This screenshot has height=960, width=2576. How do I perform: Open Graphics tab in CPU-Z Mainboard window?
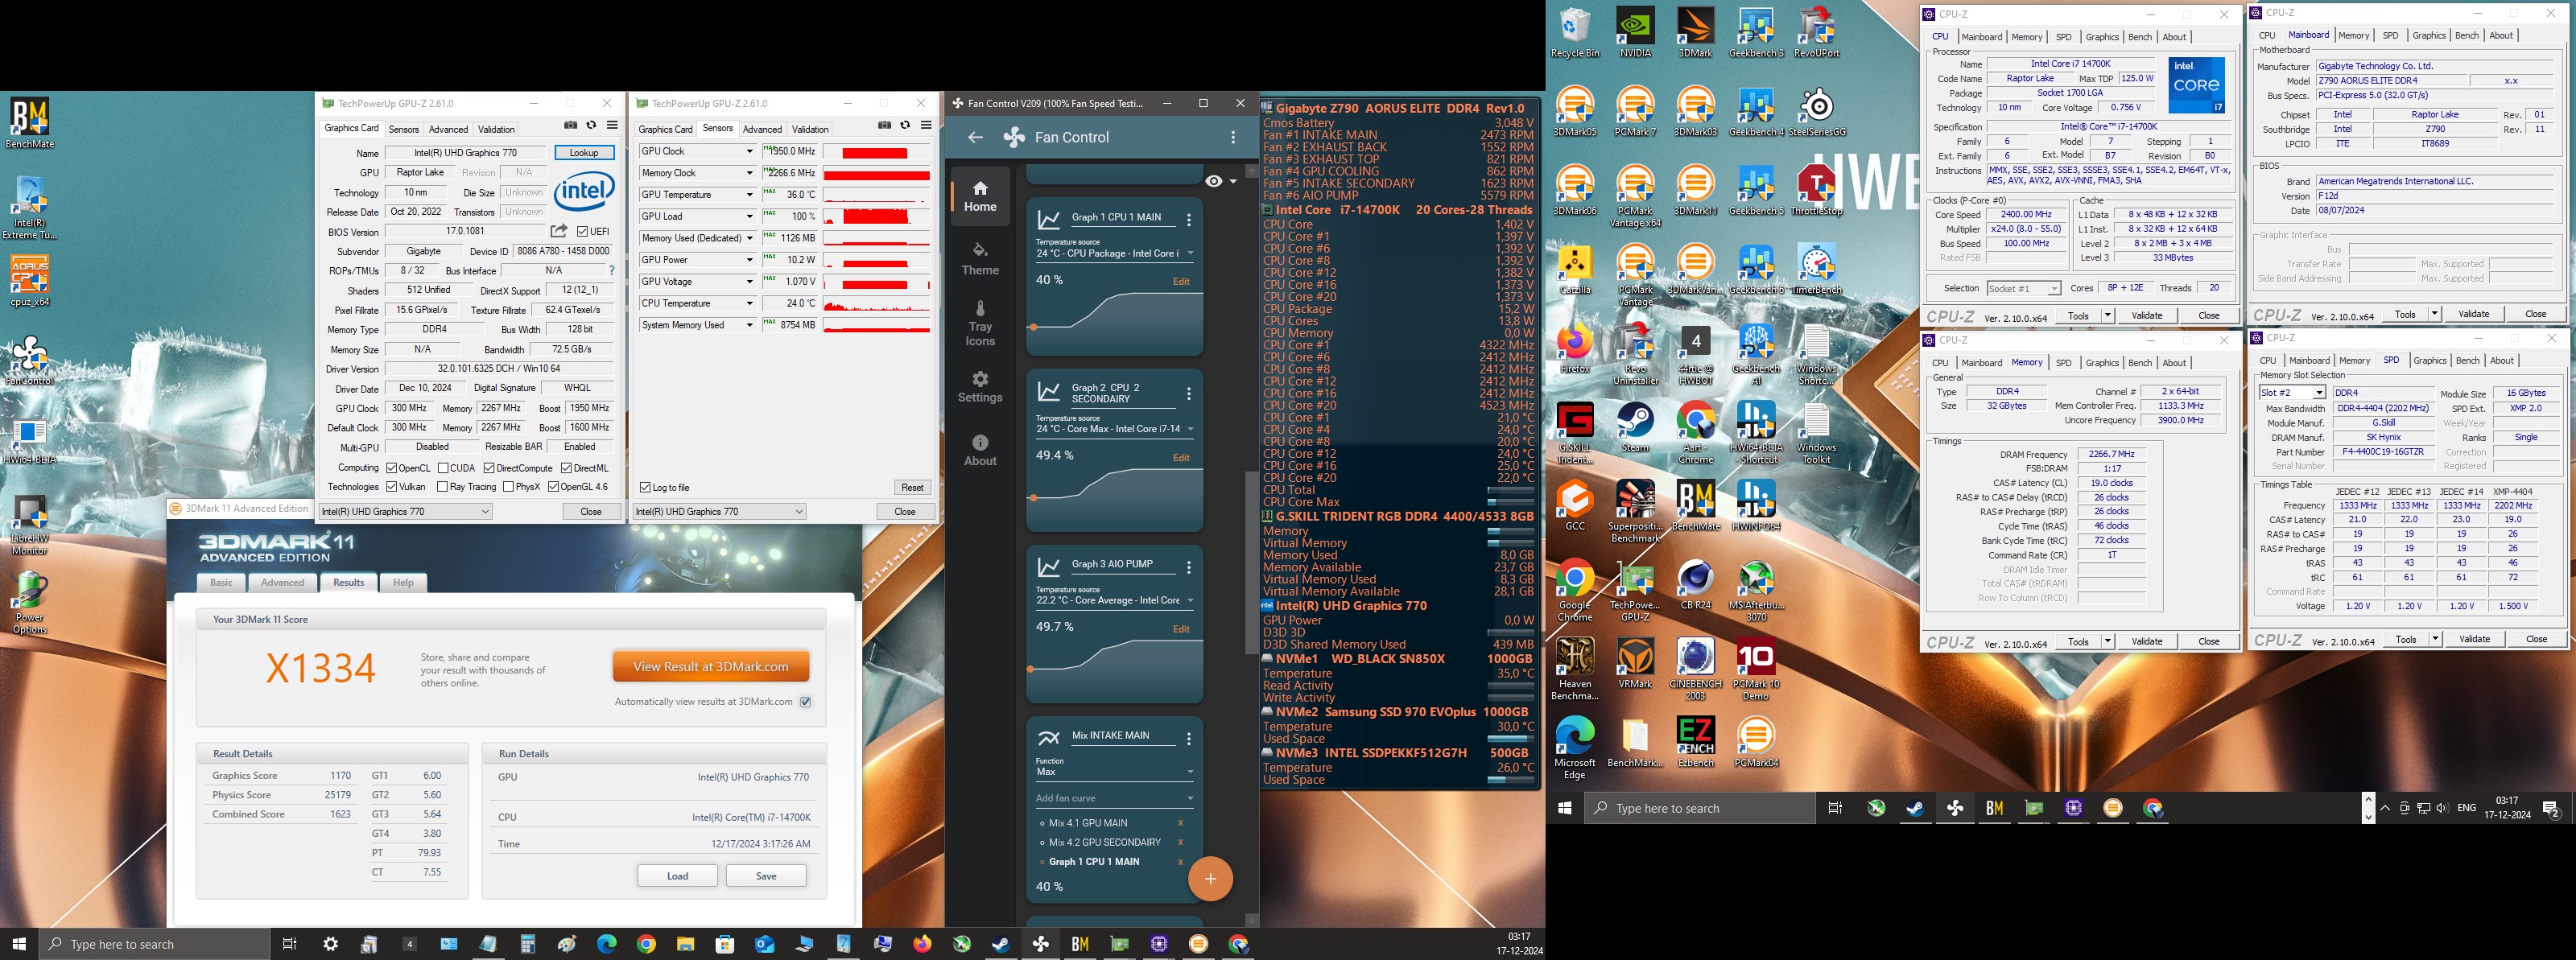2429,36
